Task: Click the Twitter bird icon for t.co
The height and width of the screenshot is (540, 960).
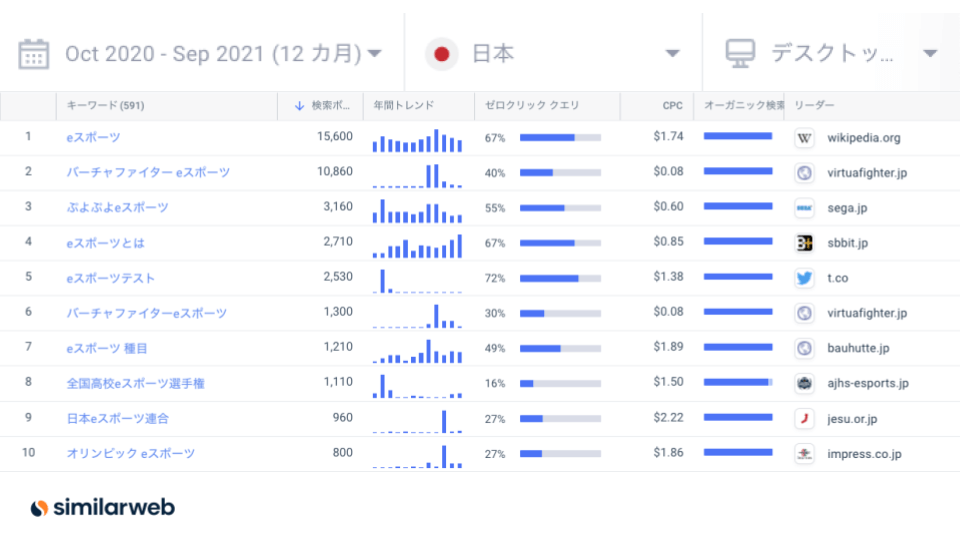Action: tap(803, 278)
